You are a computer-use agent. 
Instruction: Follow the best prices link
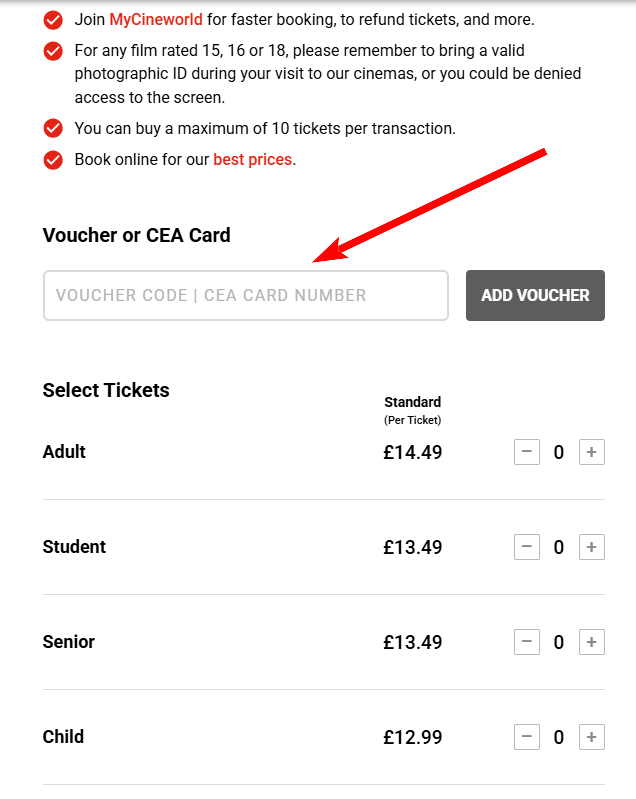[x=252, y=159]
